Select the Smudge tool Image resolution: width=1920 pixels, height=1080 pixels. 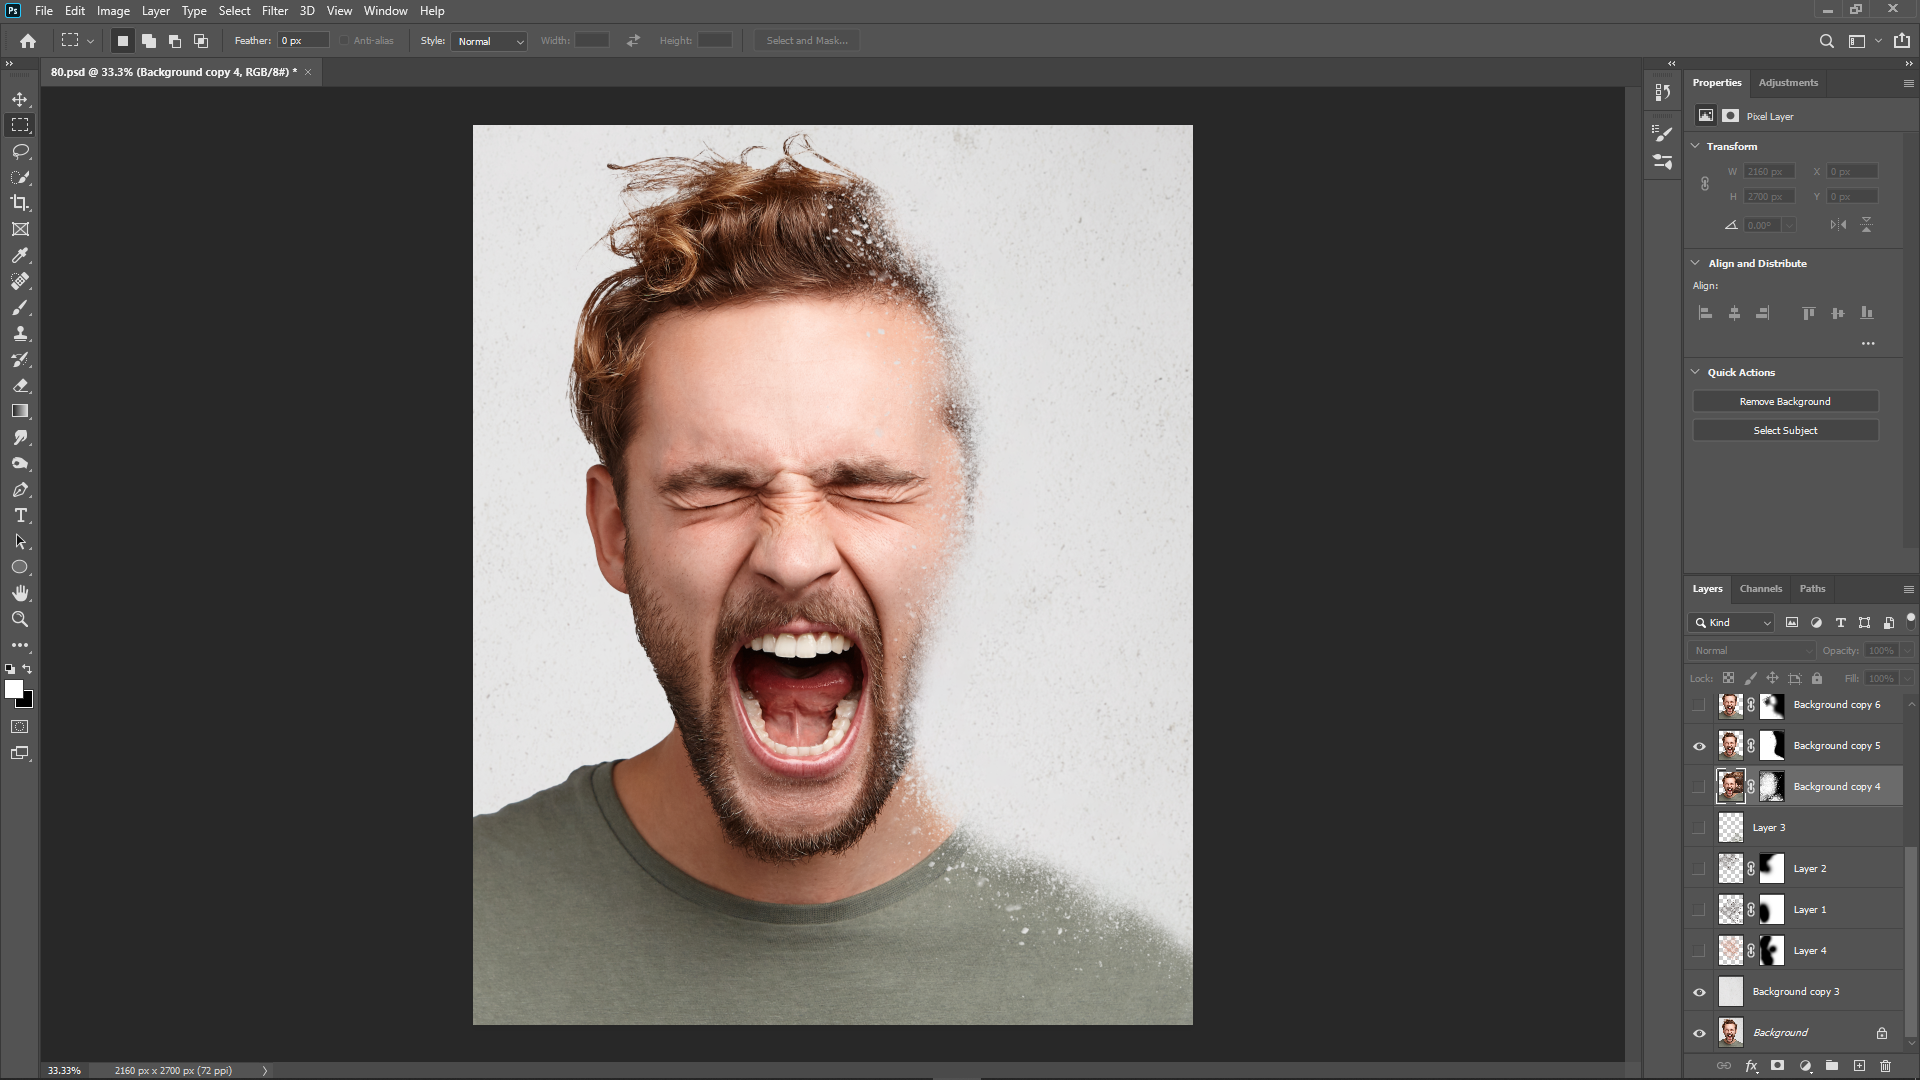(20, 438)
